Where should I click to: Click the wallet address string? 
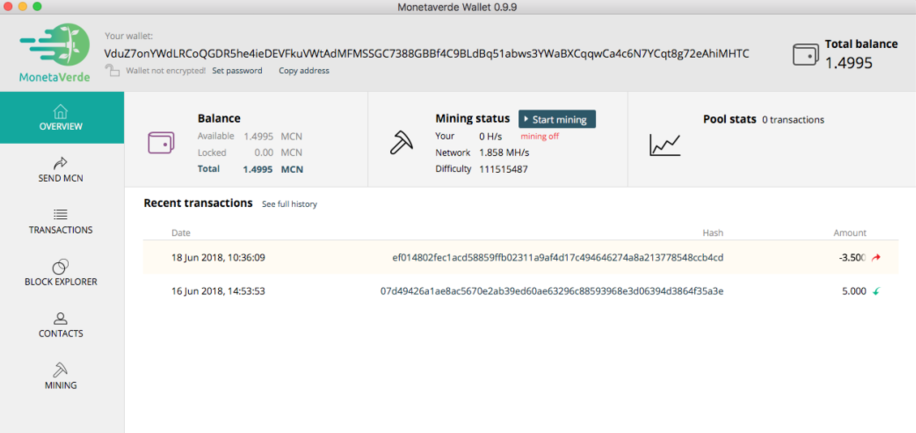point(426,54)
